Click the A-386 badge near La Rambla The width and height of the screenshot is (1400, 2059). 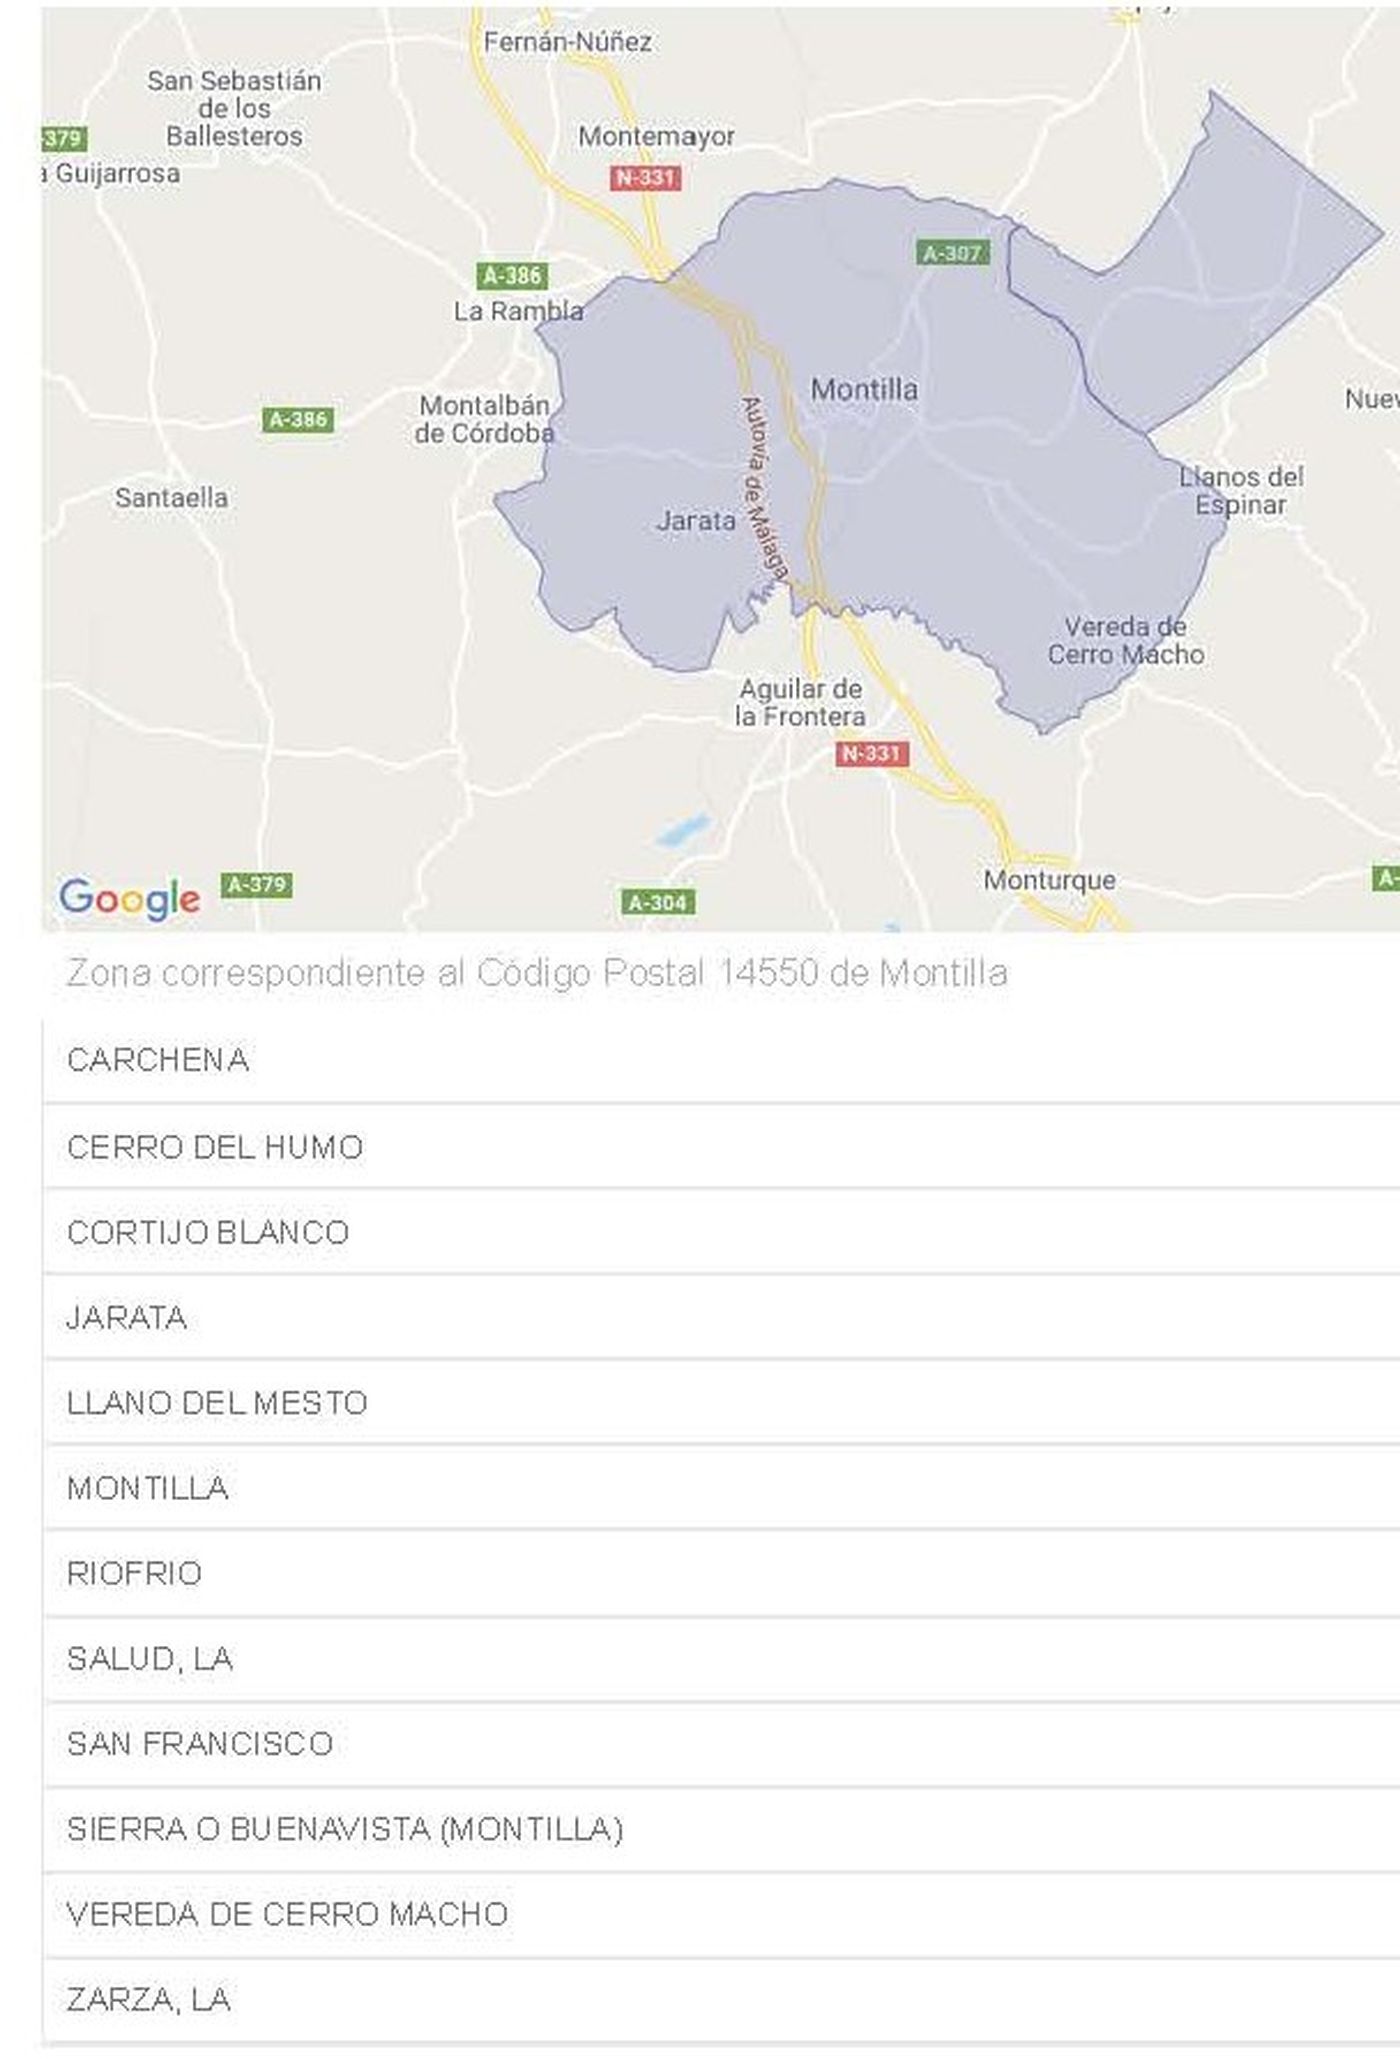pos(512,275)
